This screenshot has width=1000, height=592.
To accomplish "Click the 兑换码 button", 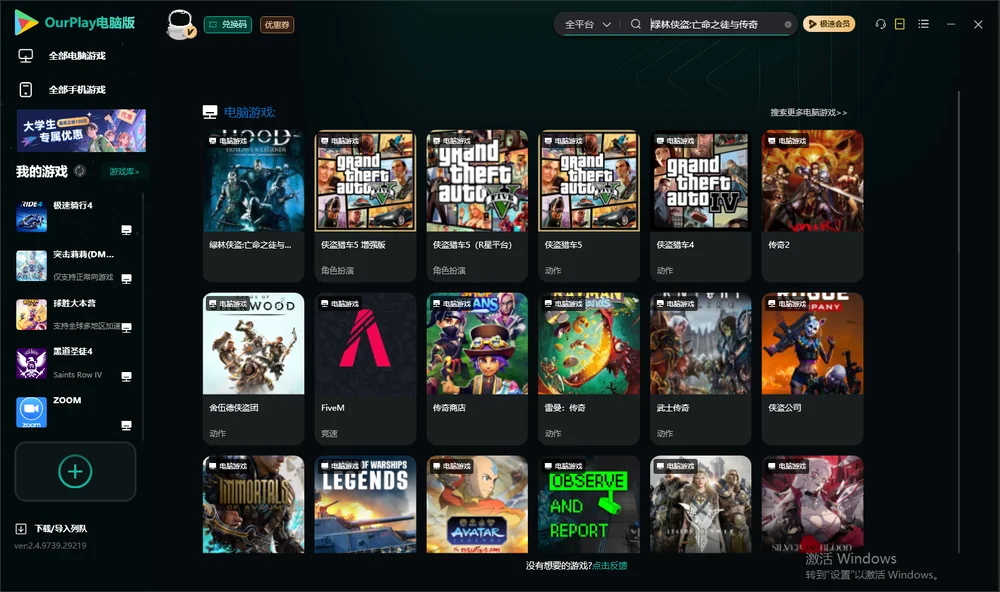I will point(228,25).
